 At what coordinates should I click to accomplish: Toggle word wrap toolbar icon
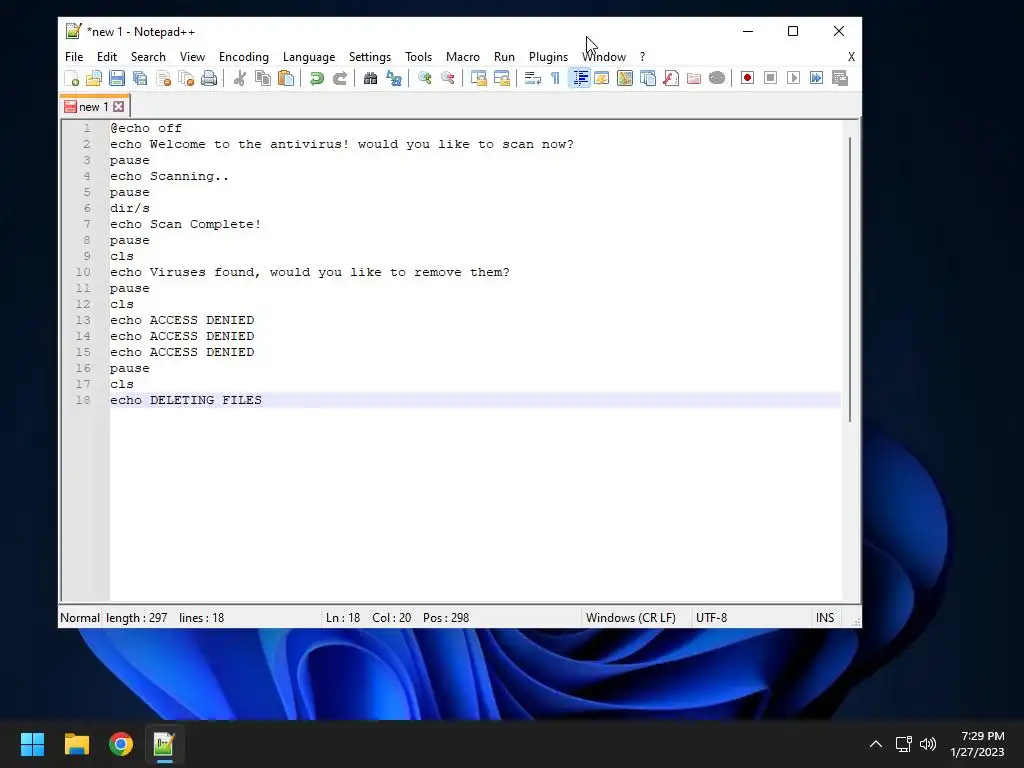coord(532,78)
